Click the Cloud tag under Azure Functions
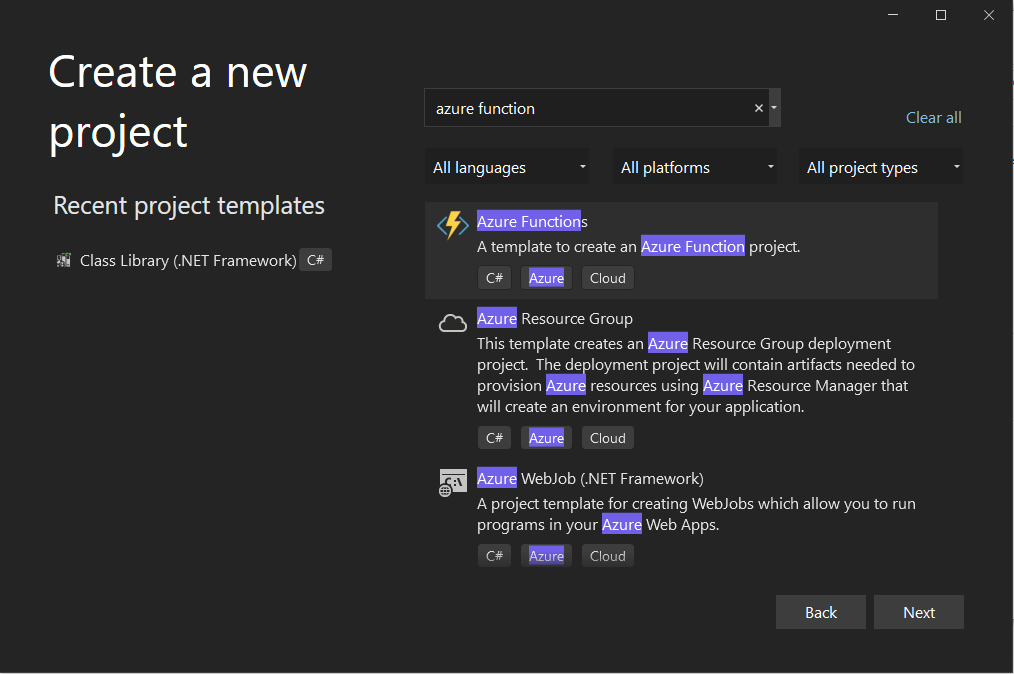Image resolution: width=1014 pixels, height=674 pixels. click(x=608, y=278)
